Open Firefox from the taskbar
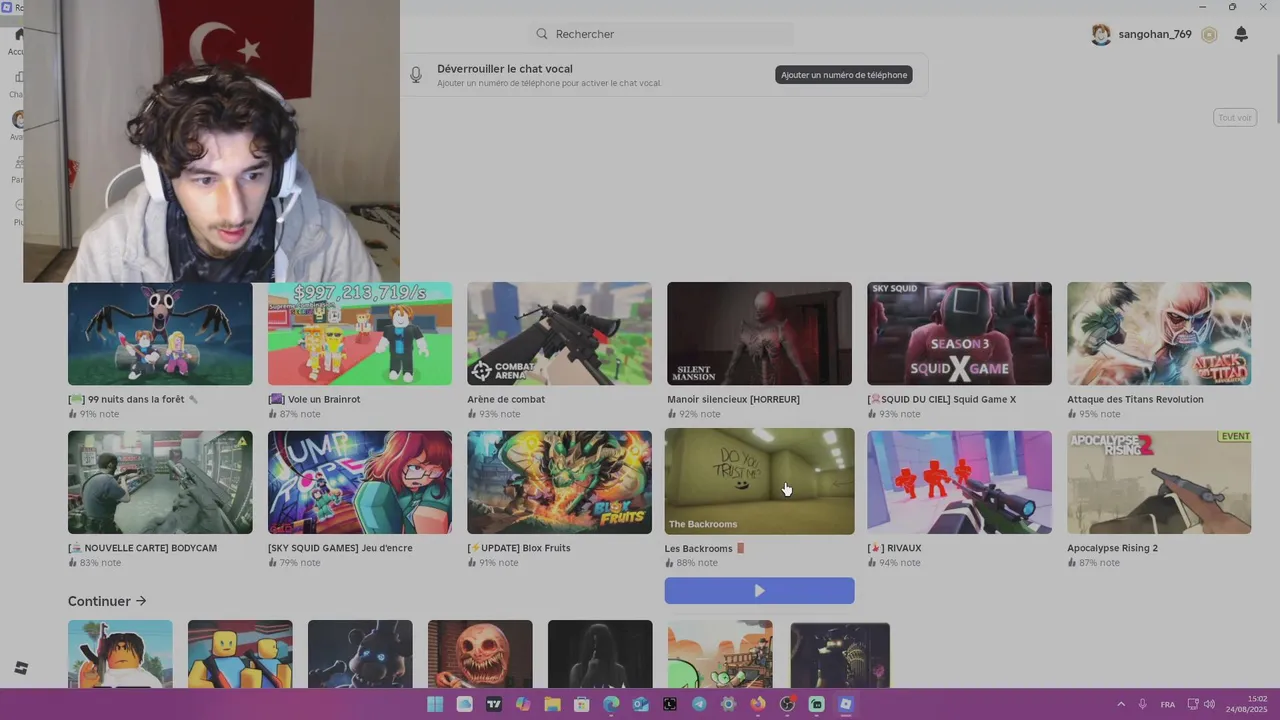 coord(758,704)
